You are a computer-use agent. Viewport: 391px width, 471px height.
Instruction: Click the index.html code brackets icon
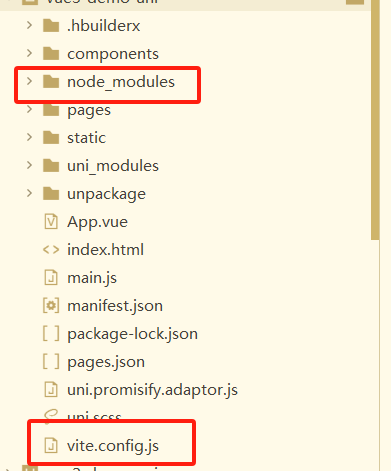51,250
